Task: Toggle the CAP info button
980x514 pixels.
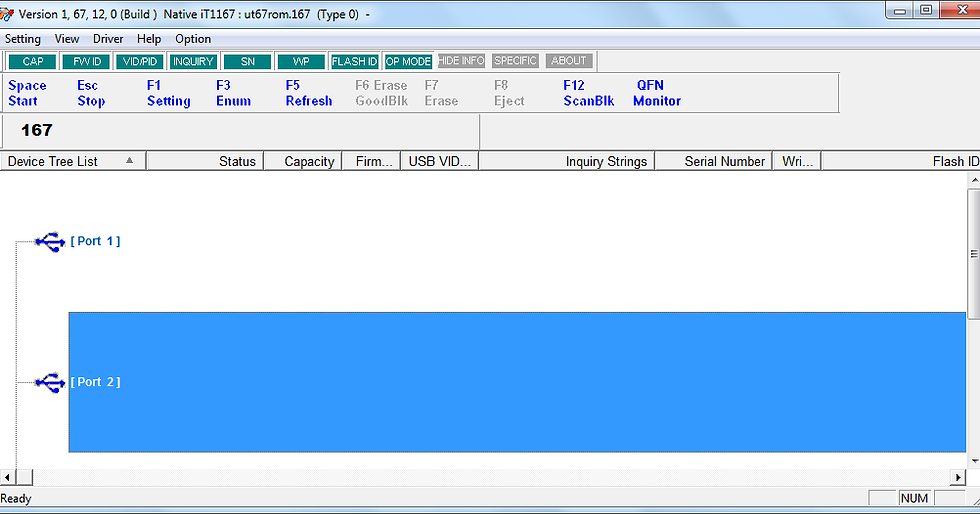Action: pos(32,61)
